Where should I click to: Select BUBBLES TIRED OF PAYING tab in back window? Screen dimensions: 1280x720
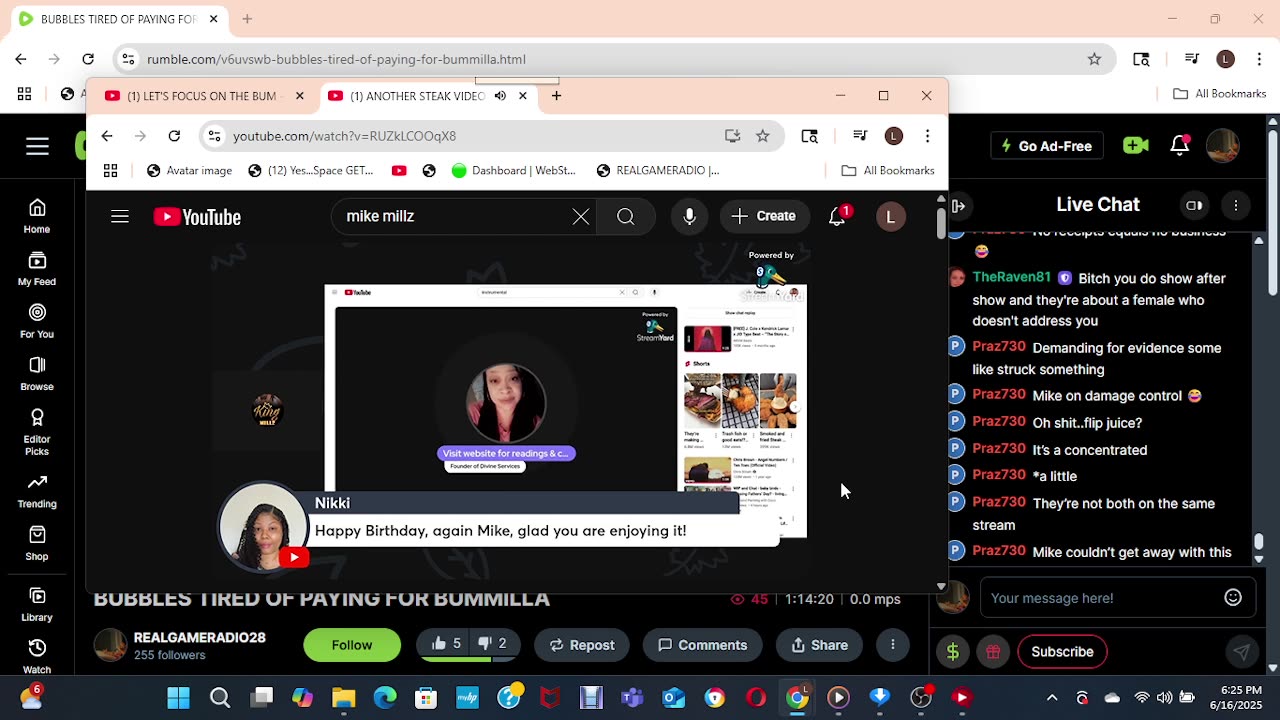pos(118,19)
